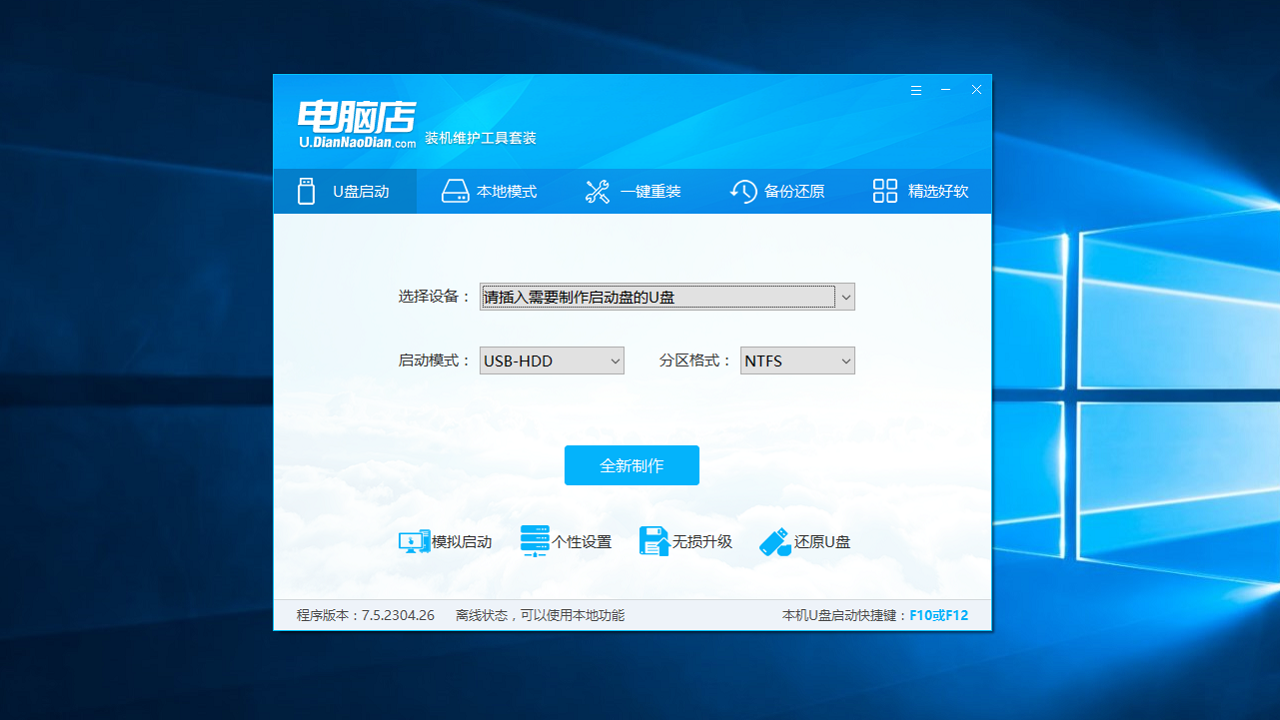Click the F10或F12 hotkey link

point(938,615)
